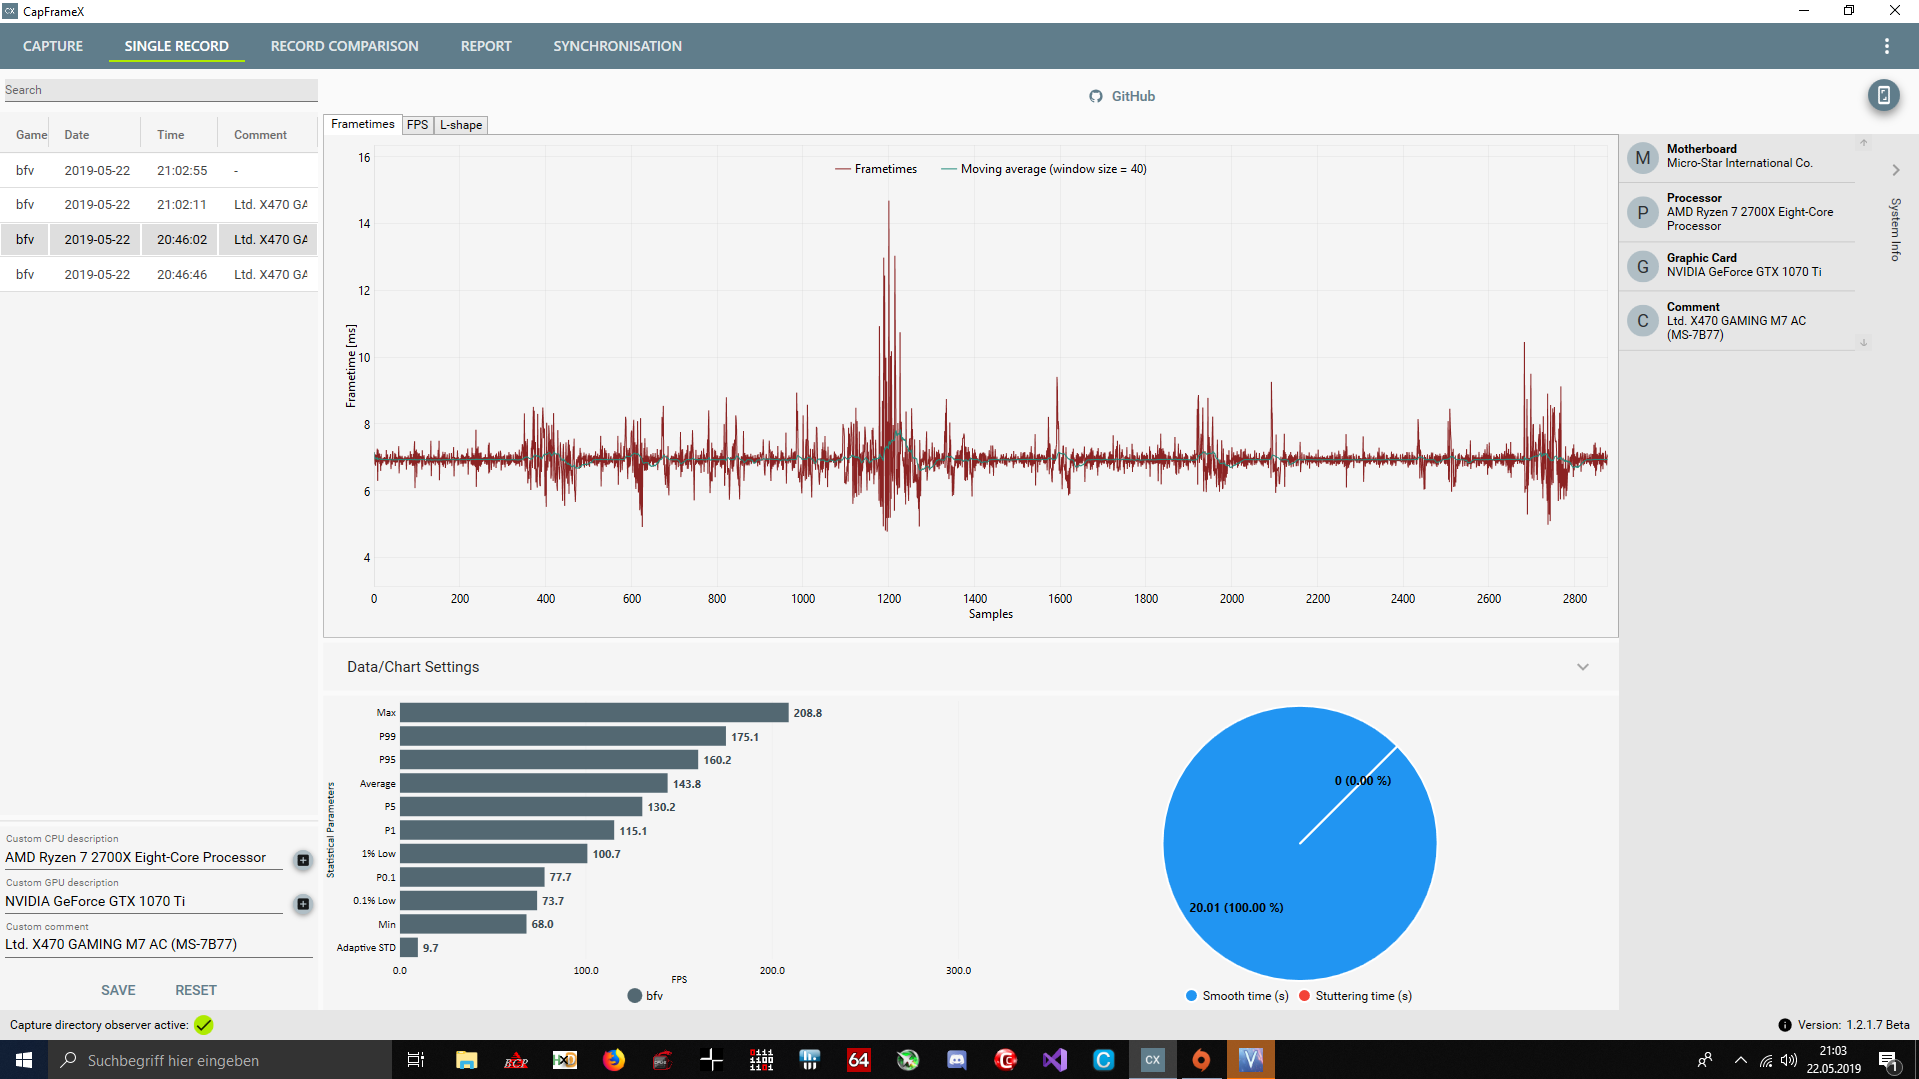Toggle Frametimes series legend entry

pyautogui.click(x=876, y=169)
